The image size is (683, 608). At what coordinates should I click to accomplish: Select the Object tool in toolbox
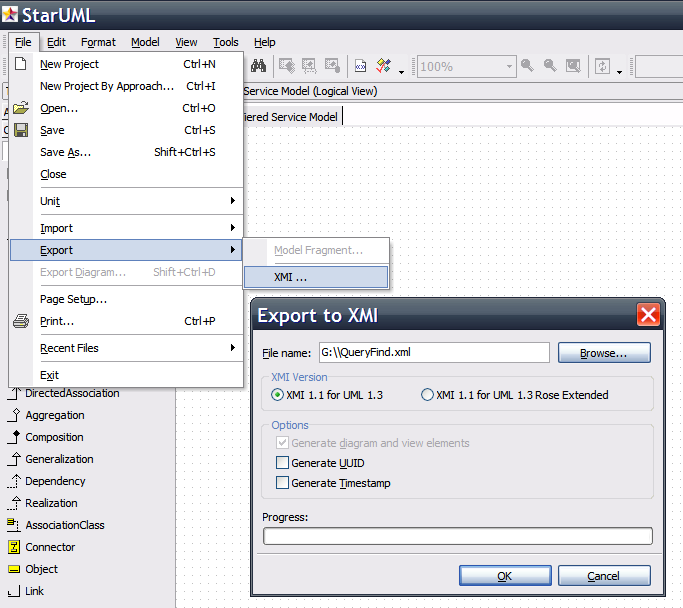[41, 569]
